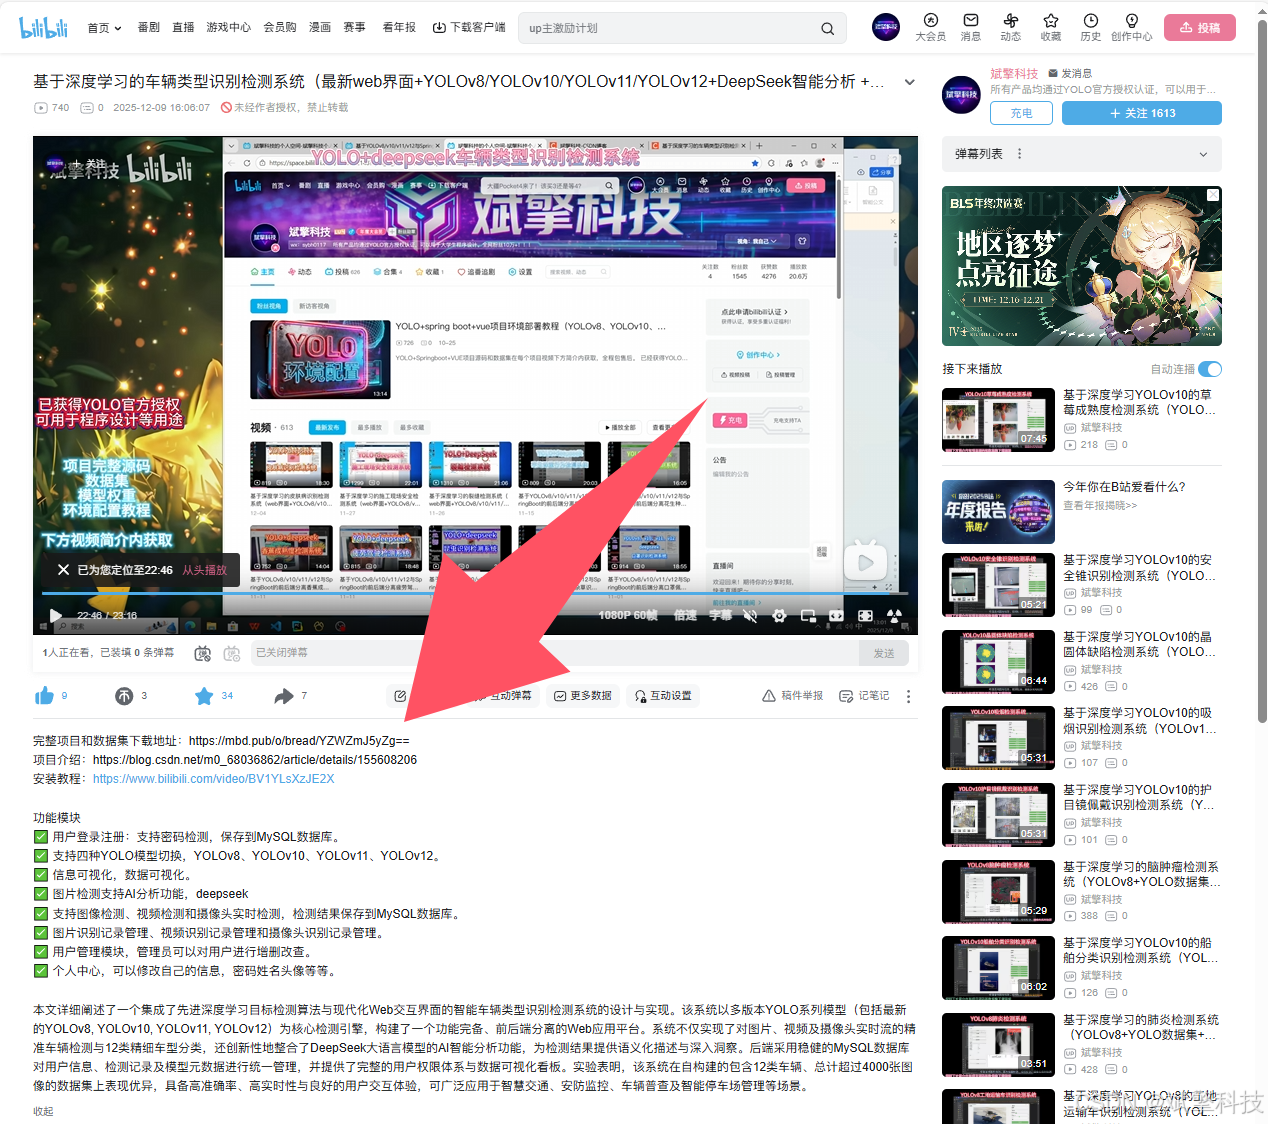The image size is (1268, 1124).
Task: Open 年度报告 annual report thumbnail
Action: coord(998,512)
